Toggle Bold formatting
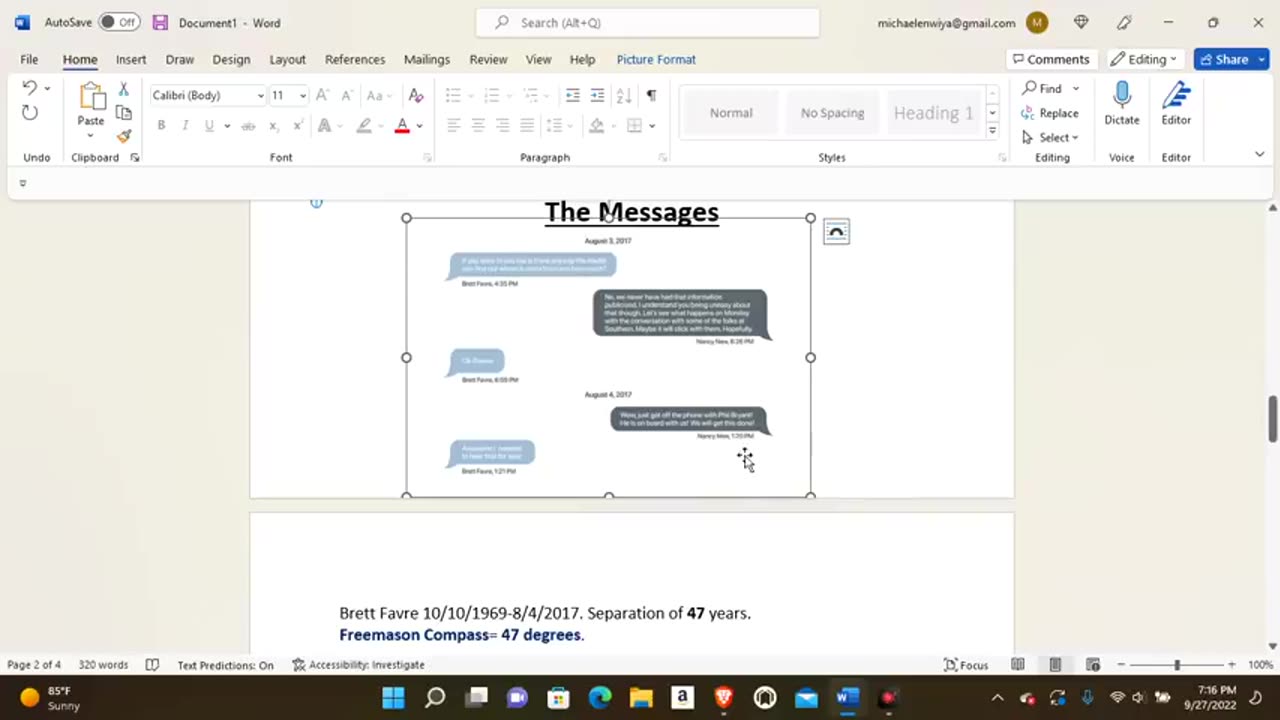Viewport: 1280px width, 720px height. [161, 126]
